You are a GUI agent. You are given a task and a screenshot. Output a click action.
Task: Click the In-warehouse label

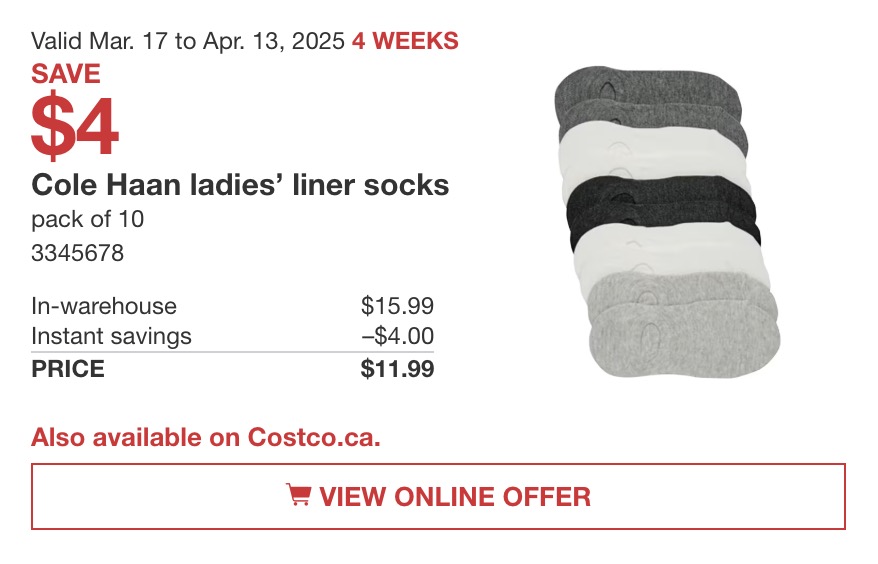pos(104,306)
